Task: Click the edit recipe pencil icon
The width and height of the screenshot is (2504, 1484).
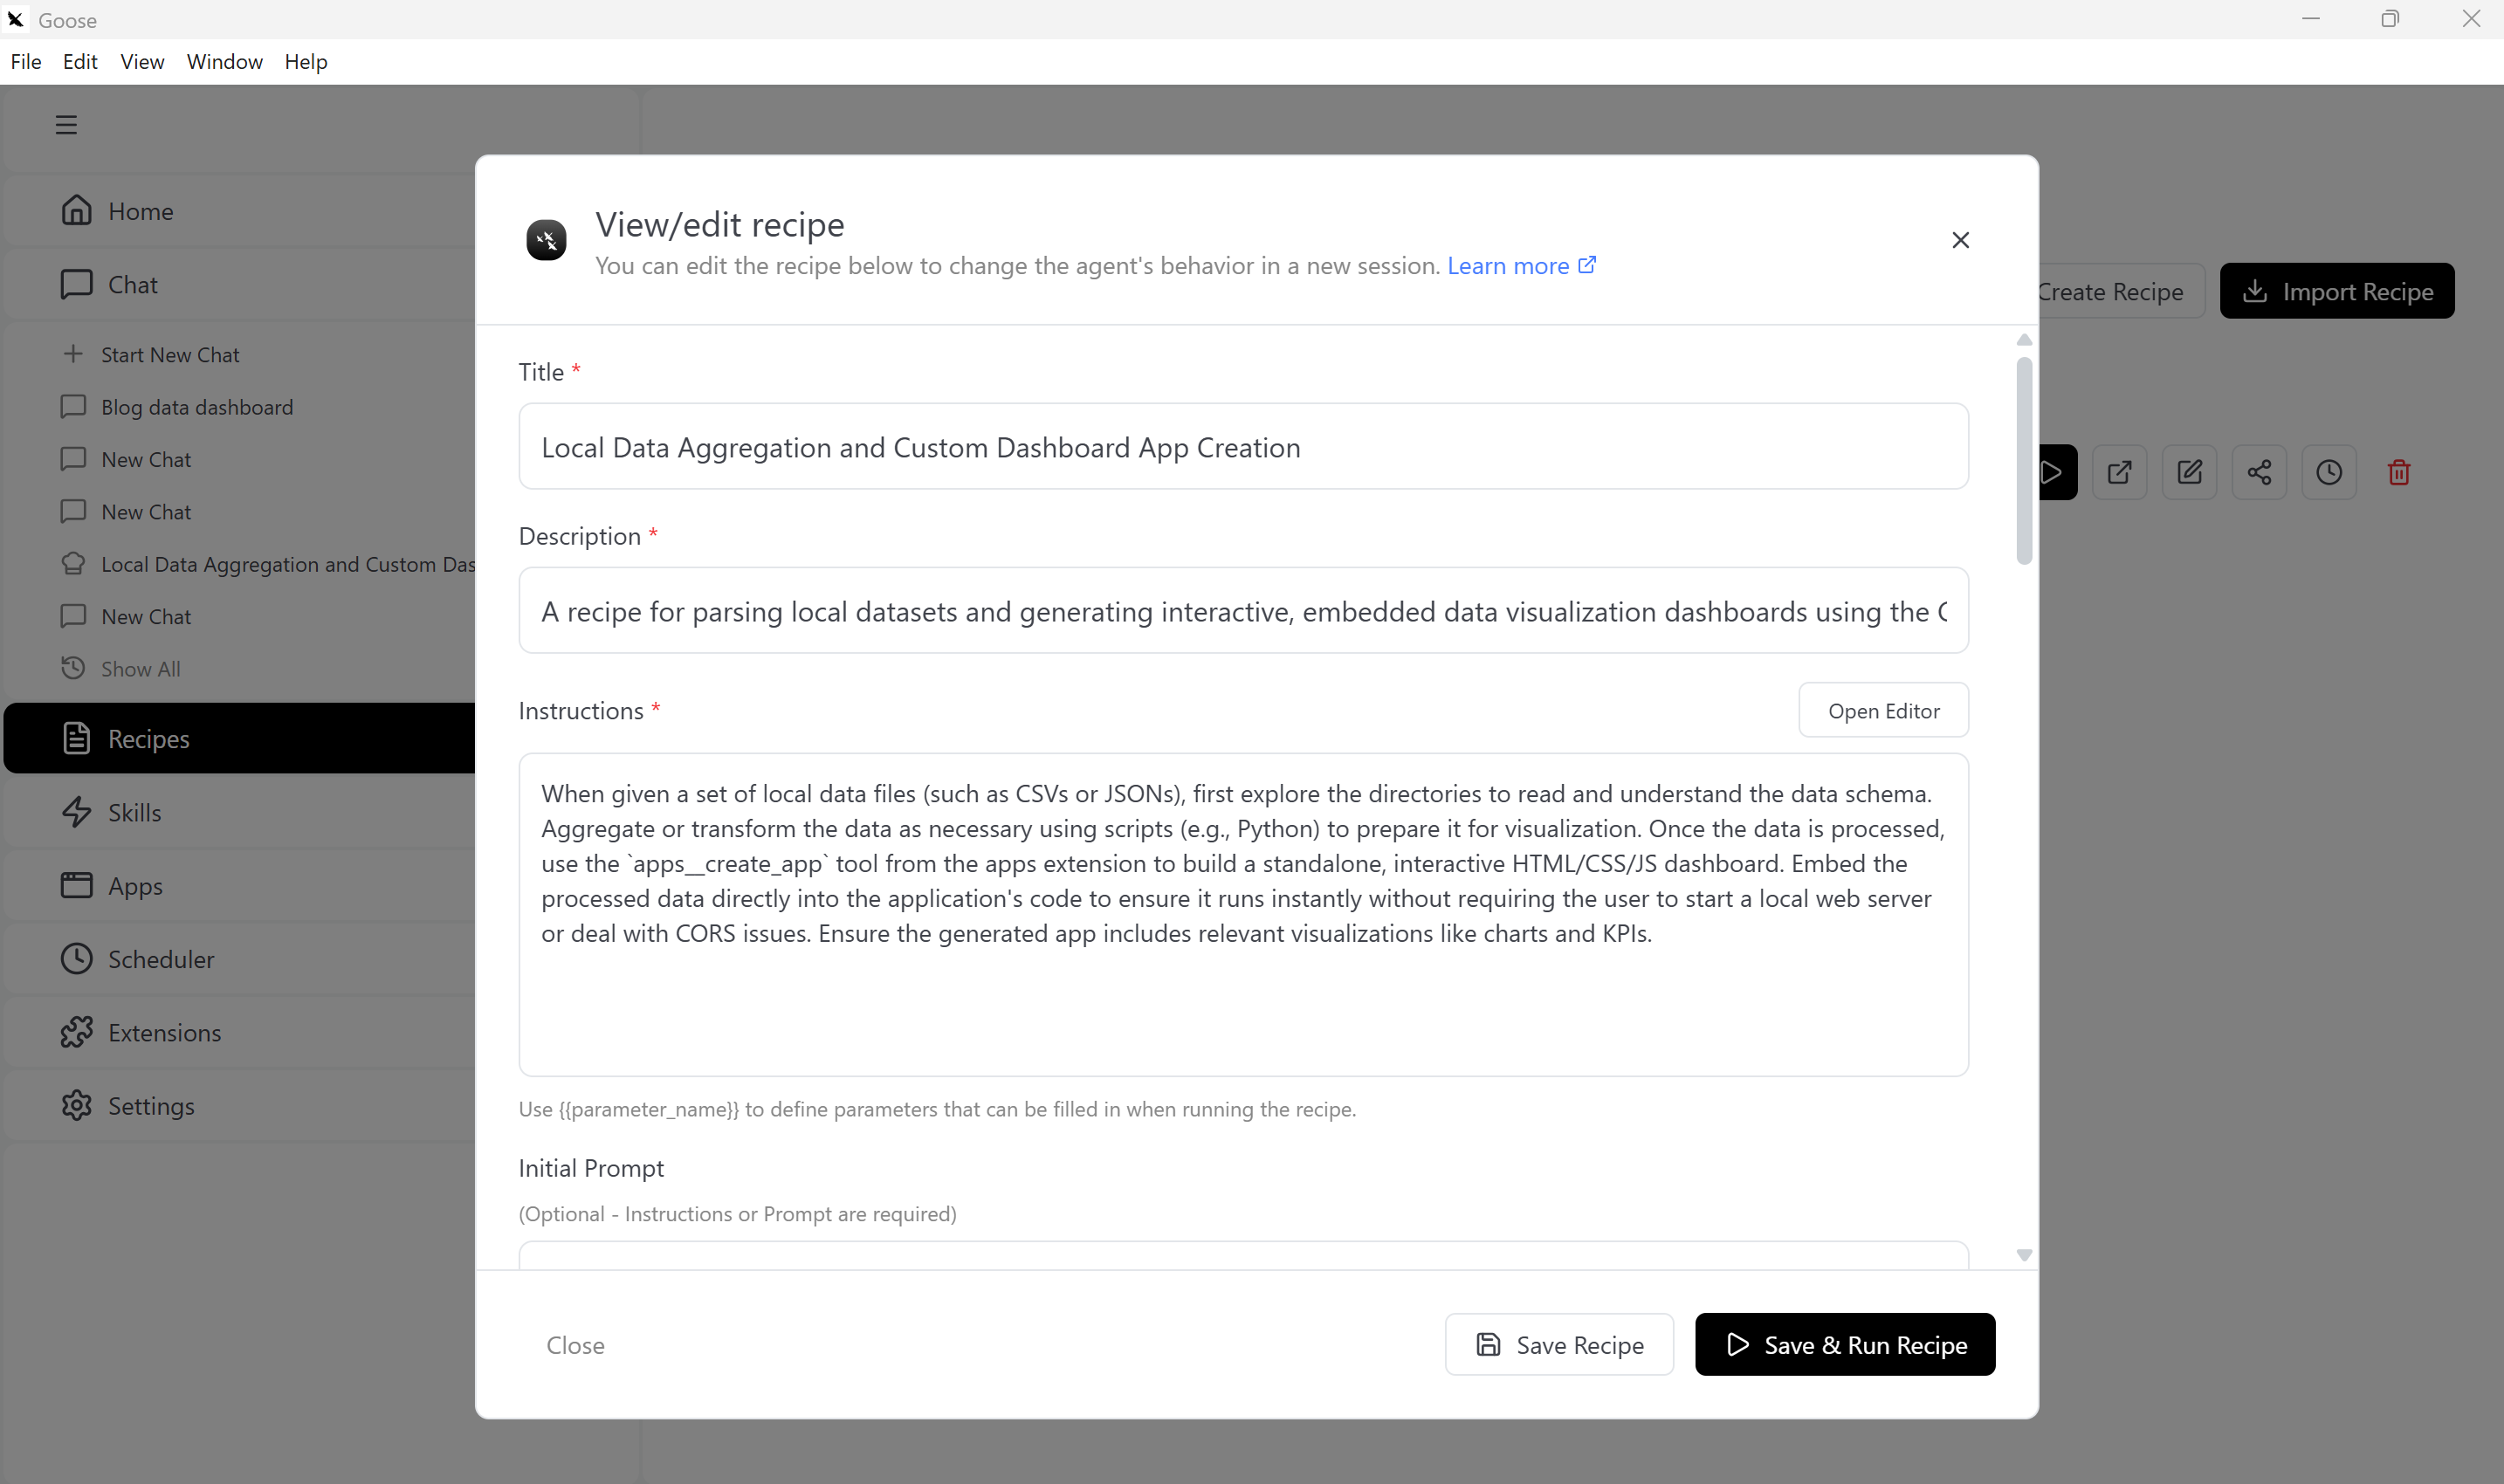Action: point(2189,472)
